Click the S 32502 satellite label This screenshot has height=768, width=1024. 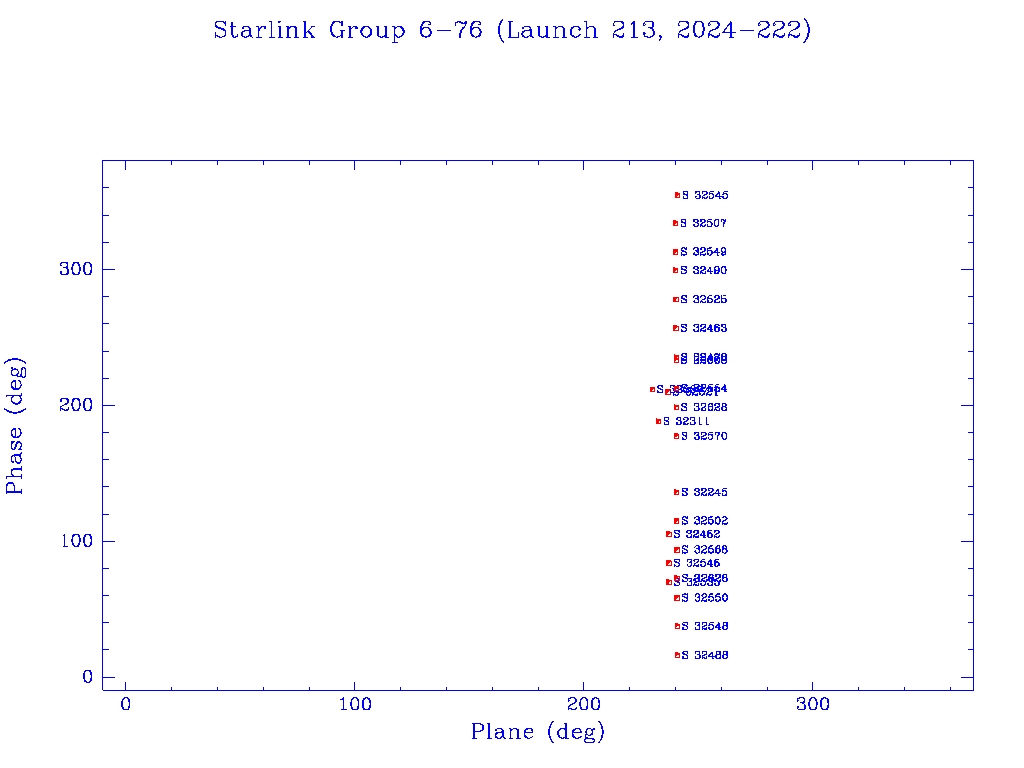pos(705,521)
